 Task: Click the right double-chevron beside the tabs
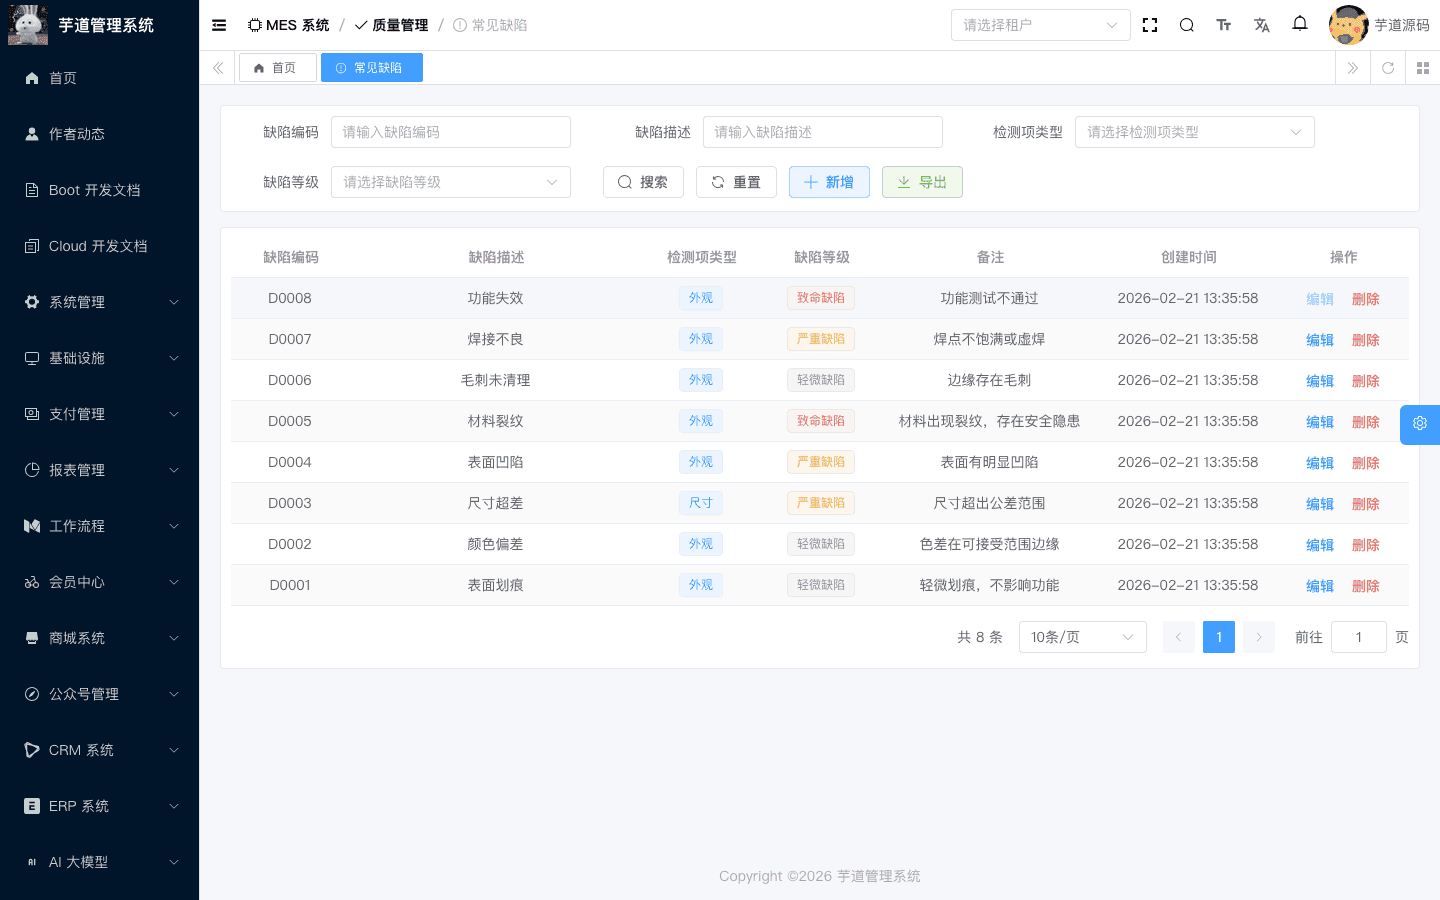coord(1352,68)
